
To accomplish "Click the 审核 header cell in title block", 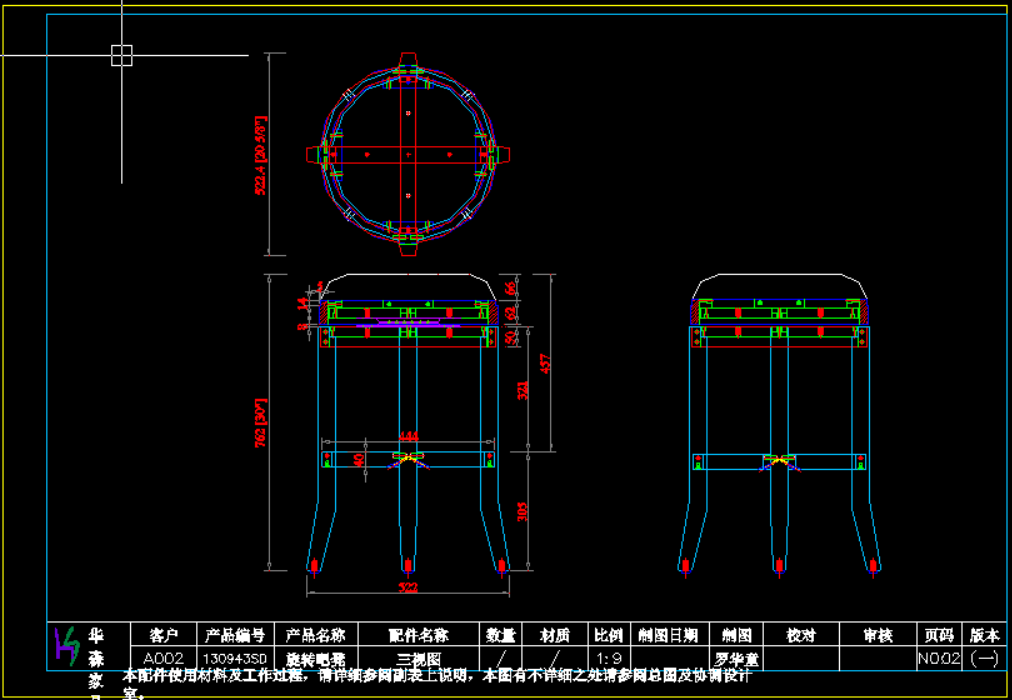I will [x=878, y=635].
